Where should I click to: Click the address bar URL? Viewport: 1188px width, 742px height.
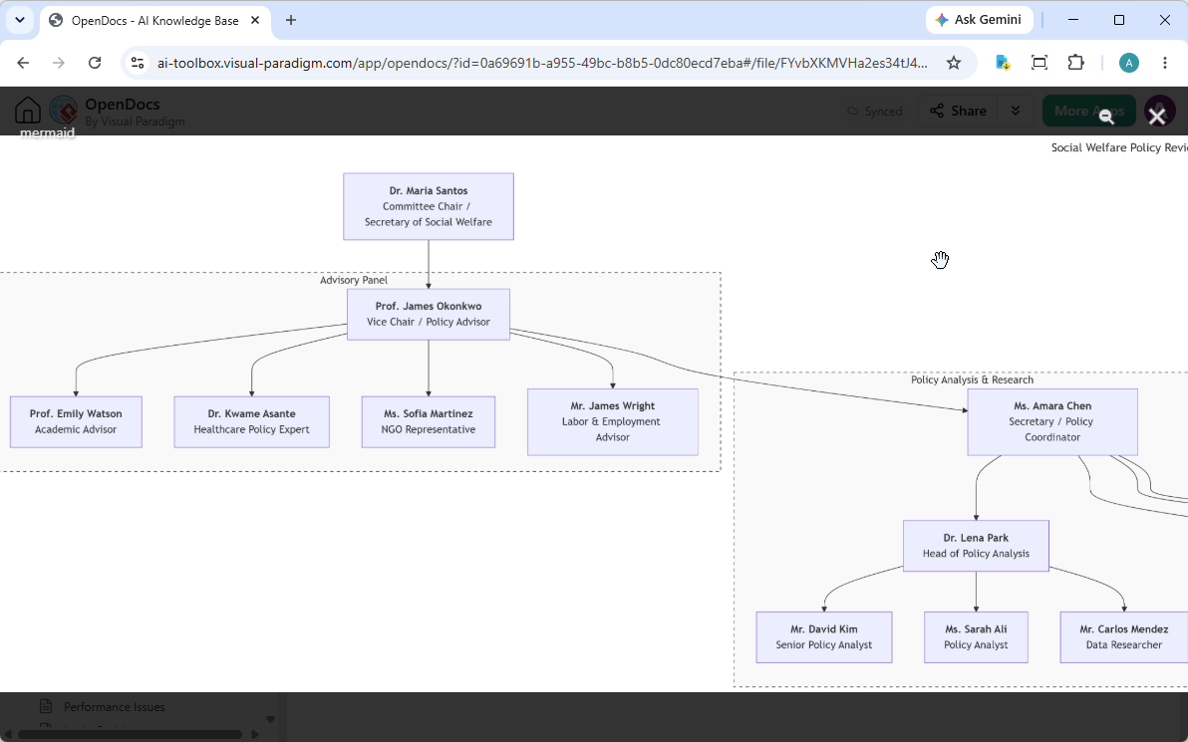542,63
